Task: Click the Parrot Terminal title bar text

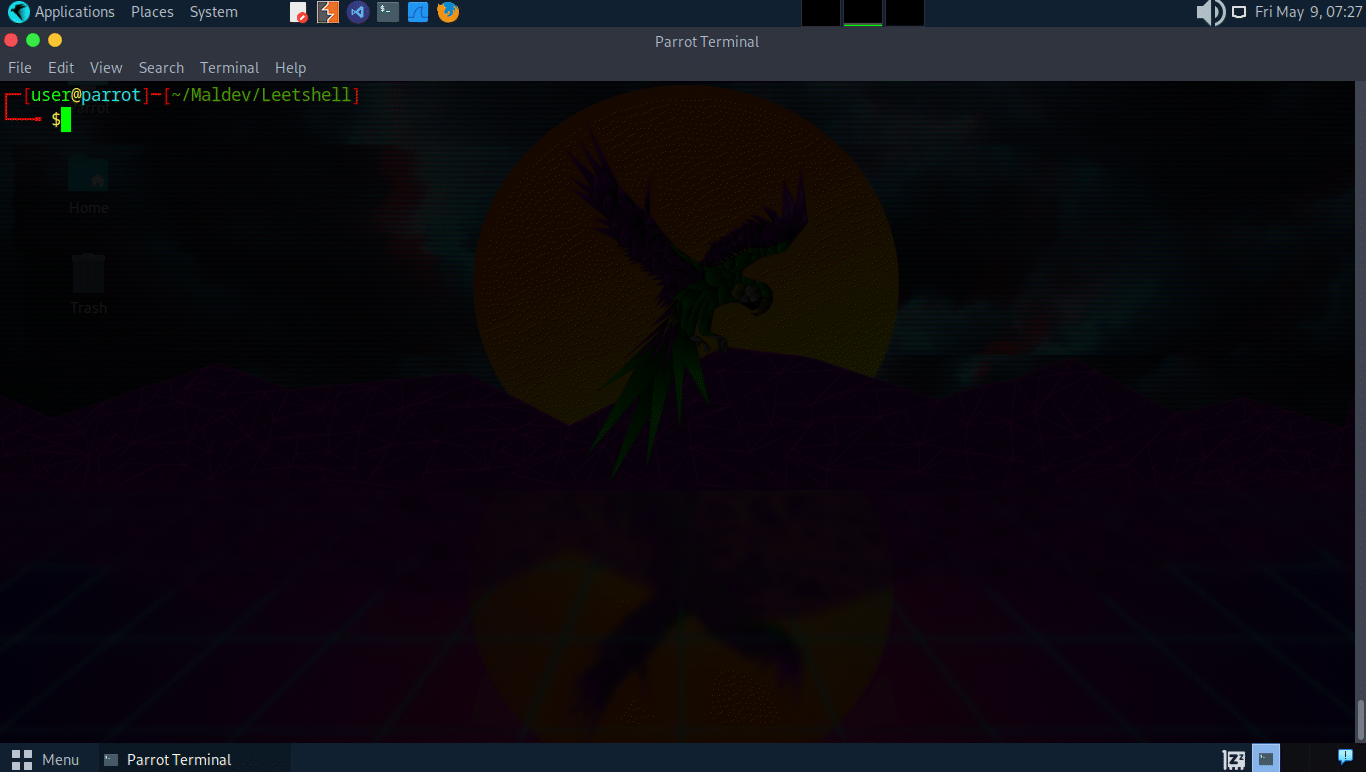Action: click(707, 42)
